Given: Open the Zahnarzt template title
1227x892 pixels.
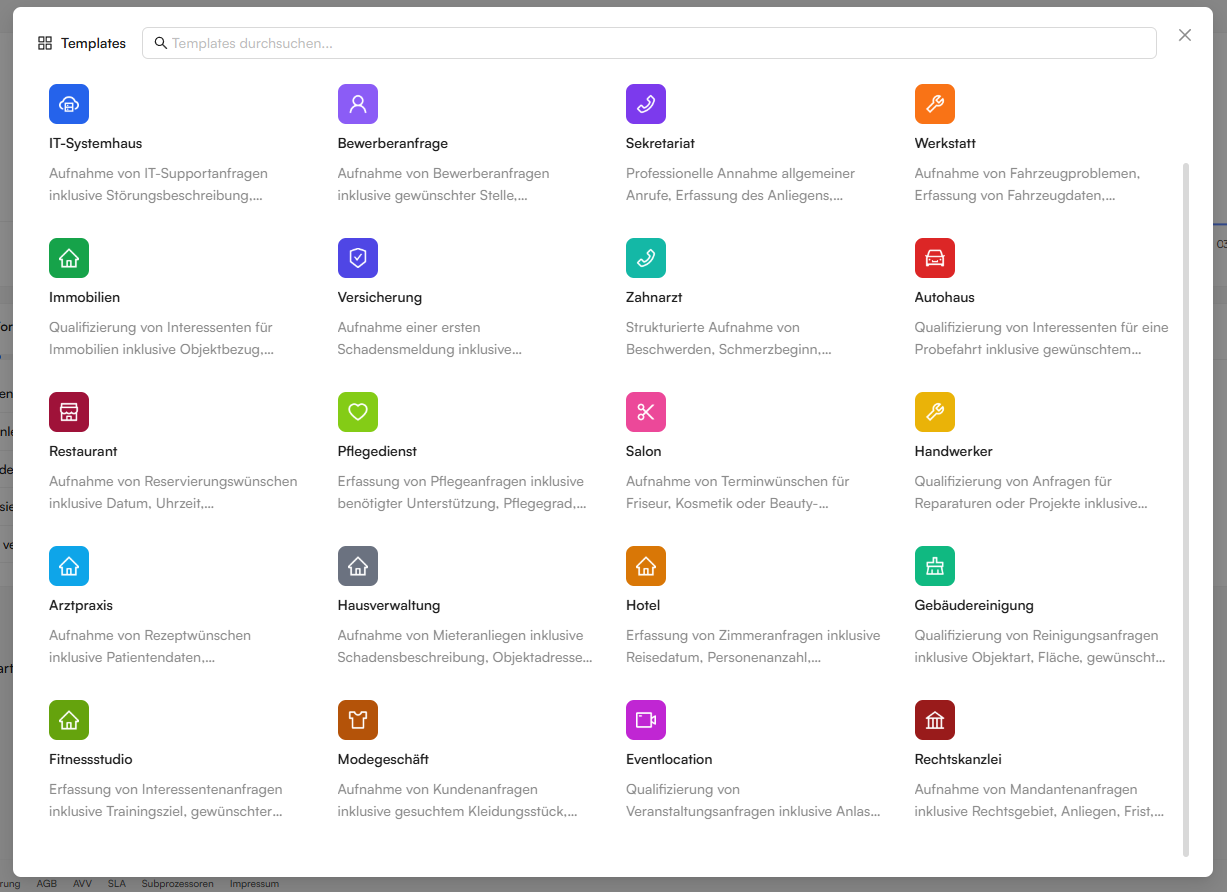Looking at the screenshot, I should [x=654, y=297].
